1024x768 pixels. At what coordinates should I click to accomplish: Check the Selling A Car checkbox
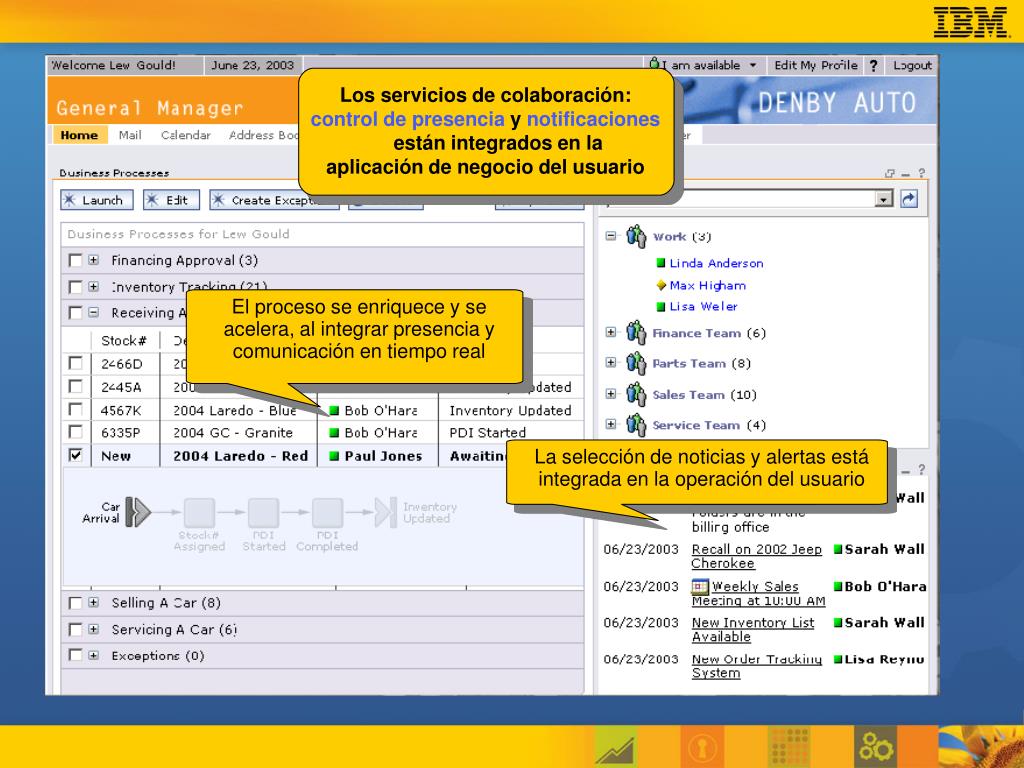[75, 603]
